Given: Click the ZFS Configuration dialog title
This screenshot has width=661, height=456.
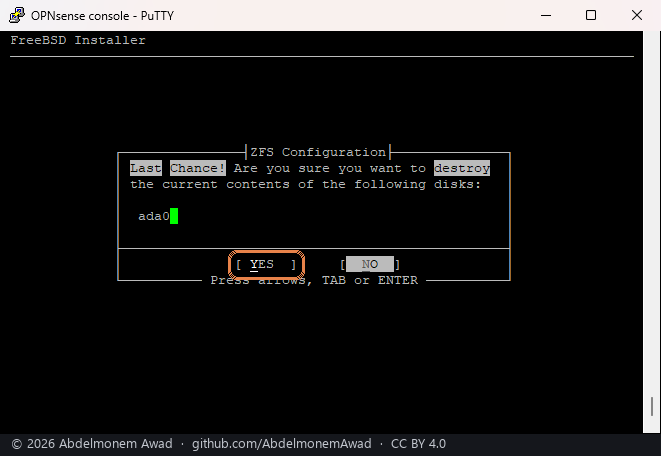Looking at the screenshot, I should (x=318, y=152).
